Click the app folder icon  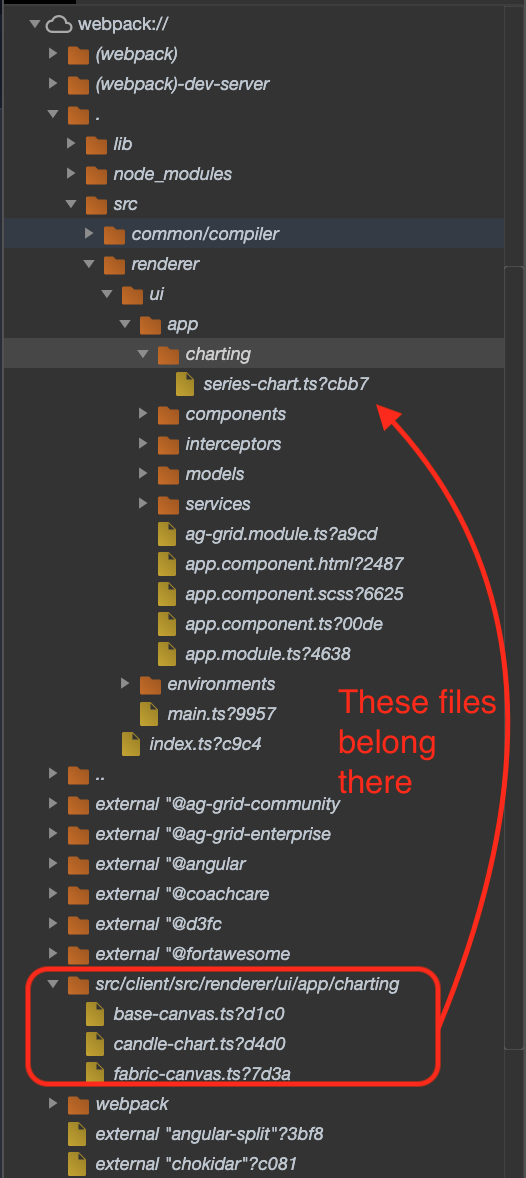pyautogui.click(x=150, y=325)
